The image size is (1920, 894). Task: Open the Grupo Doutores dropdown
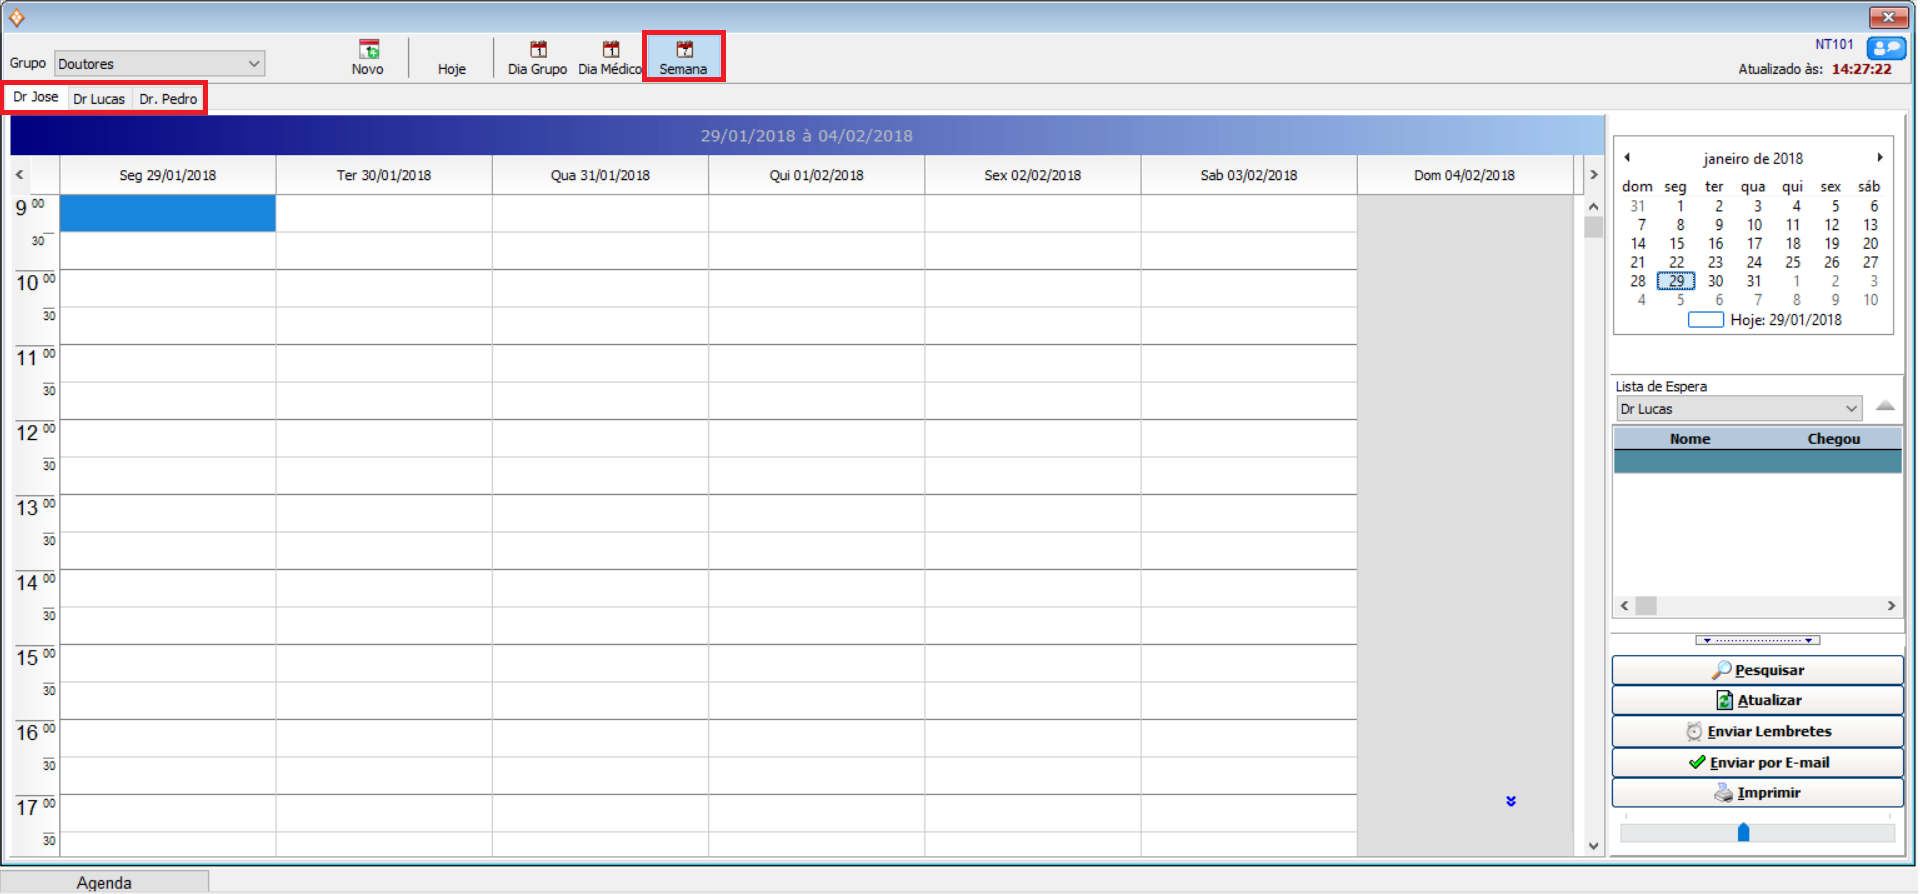254,64
